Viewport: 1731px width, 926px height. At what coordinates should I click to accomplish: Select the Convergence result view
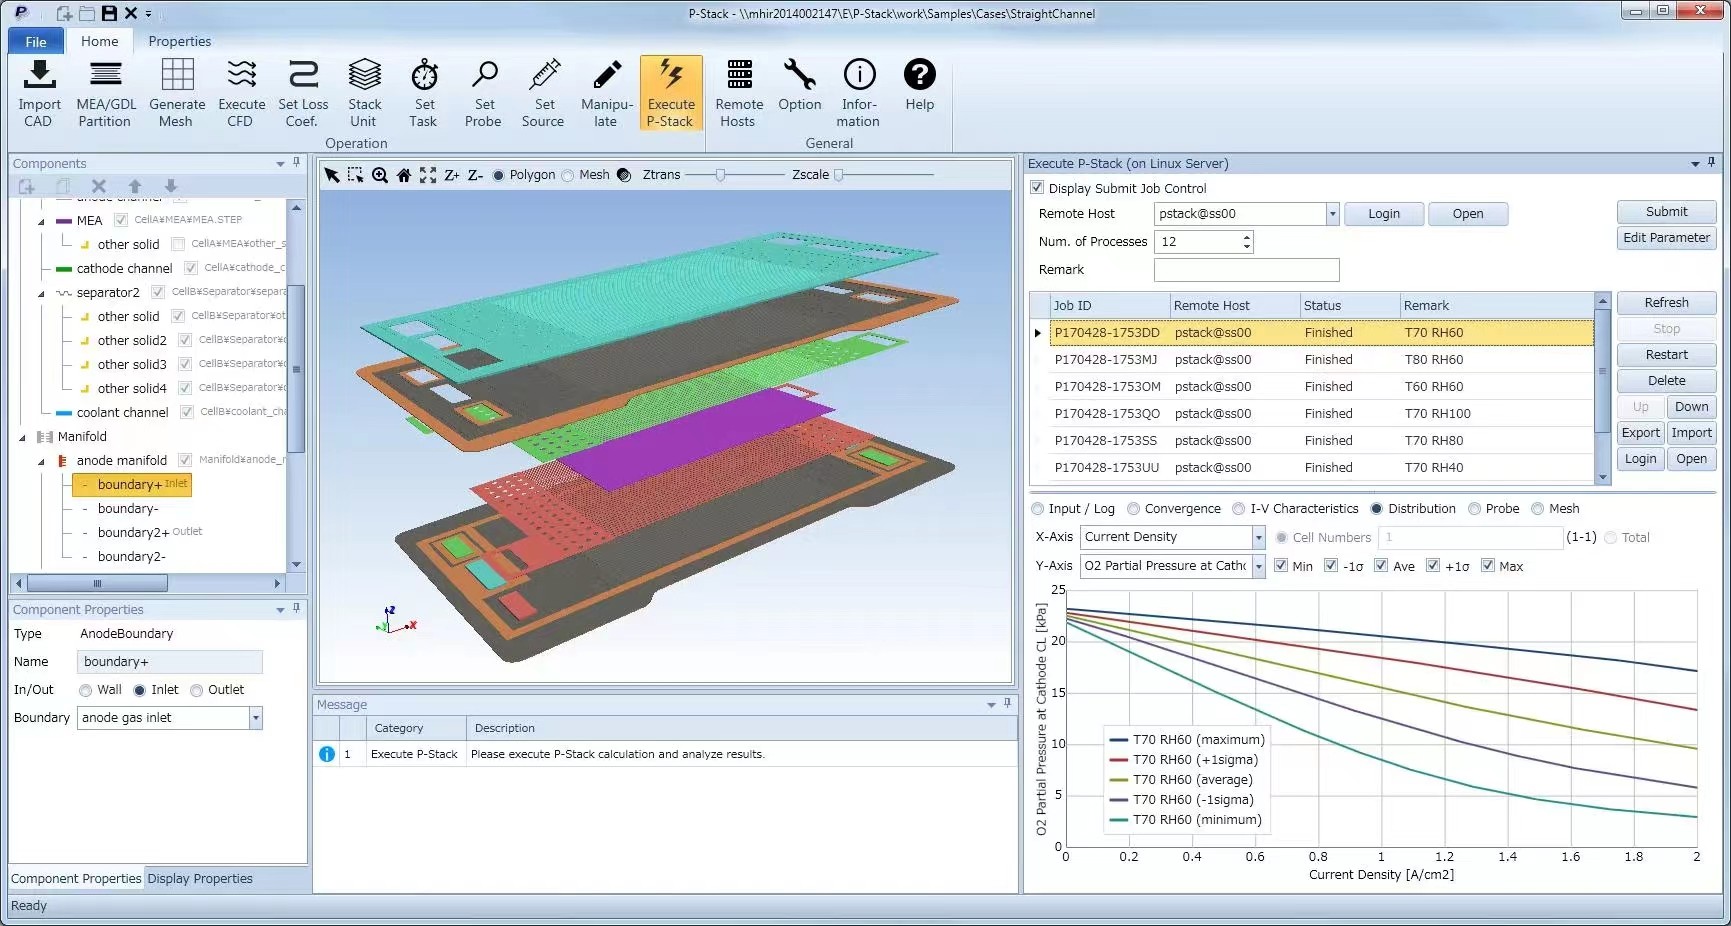[1133, 509]
